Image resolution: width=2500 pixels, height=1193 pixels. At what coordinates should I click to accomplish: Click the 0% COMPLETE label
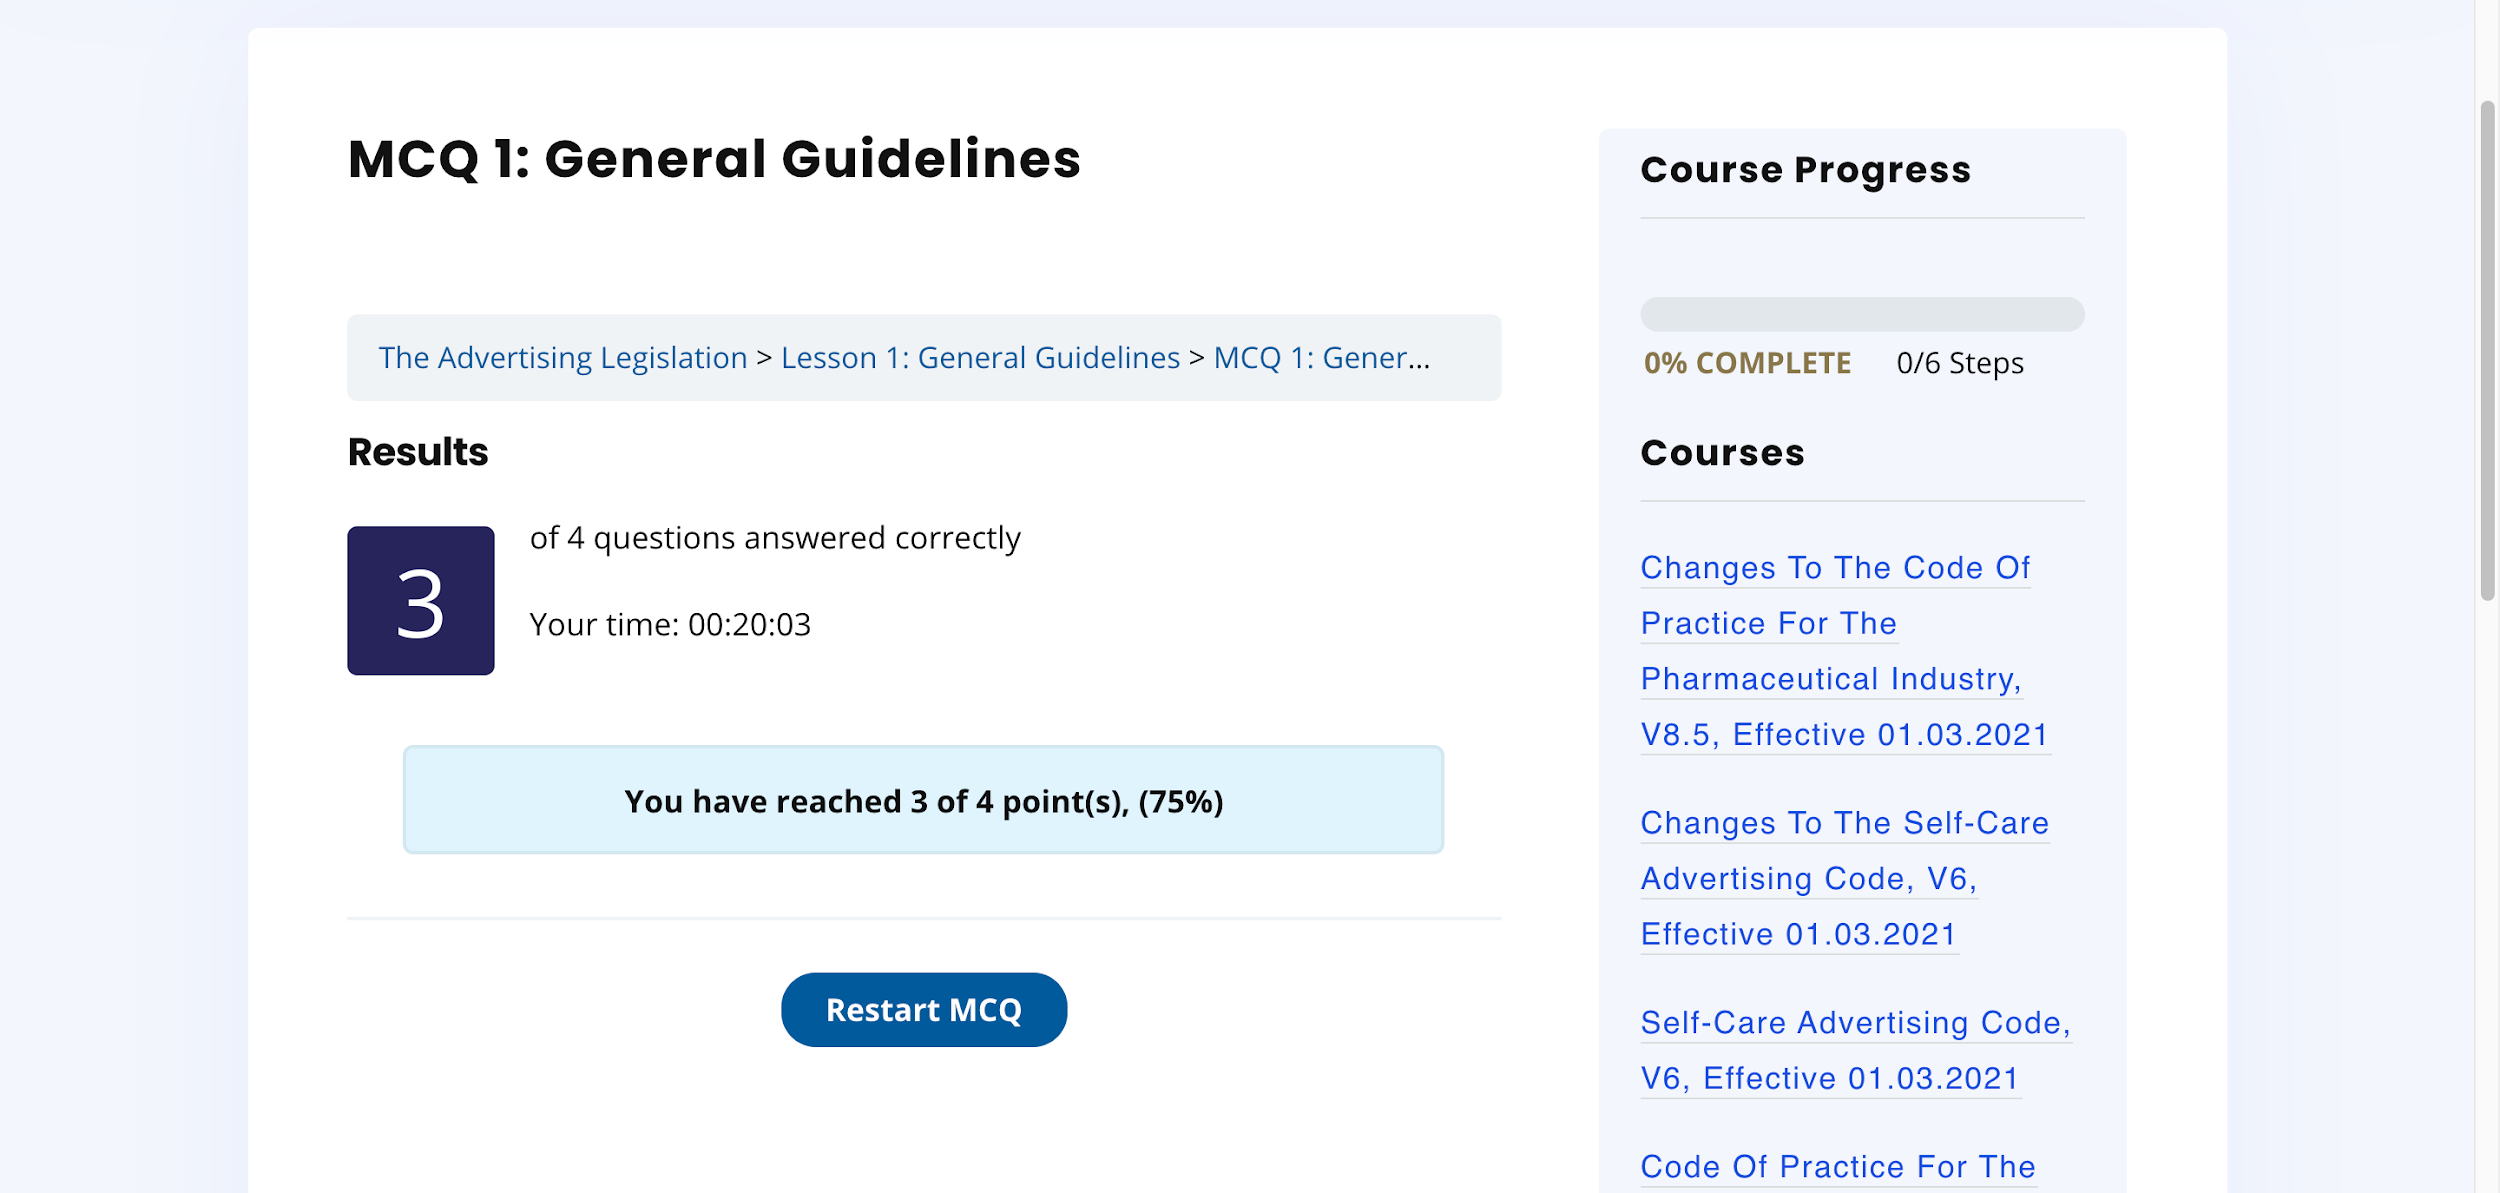pyautogui.click(x=1747, y=363)
